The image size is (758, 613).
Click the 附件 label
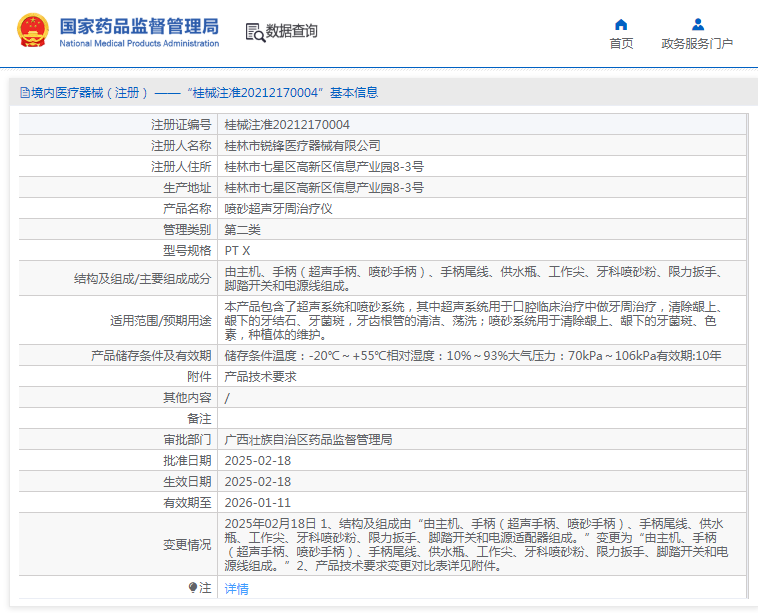(199, 377)
